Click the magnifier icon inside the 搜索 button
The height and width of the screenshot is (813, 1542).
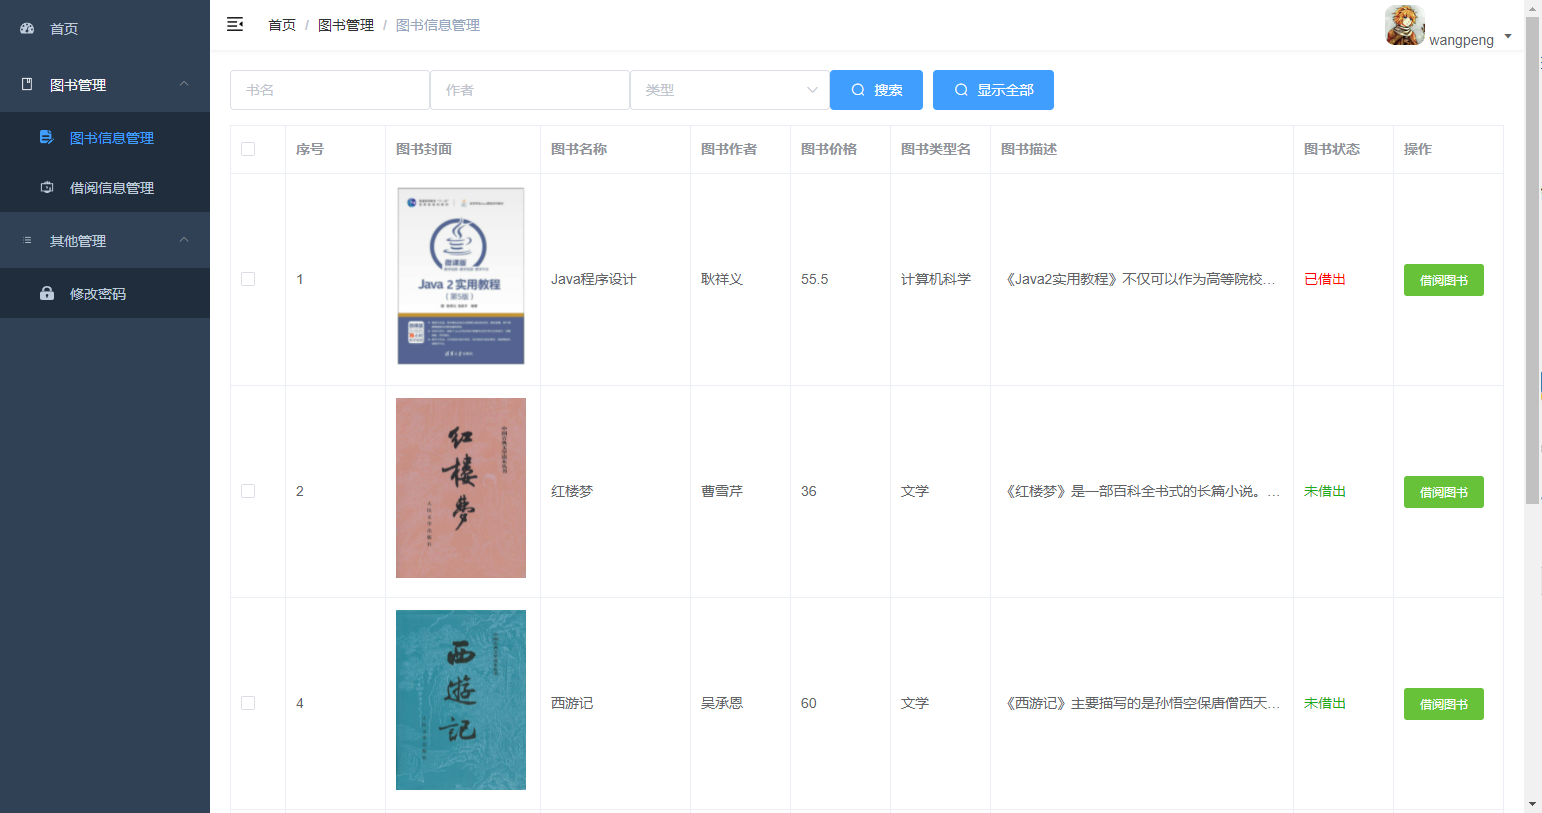point(858,89)
